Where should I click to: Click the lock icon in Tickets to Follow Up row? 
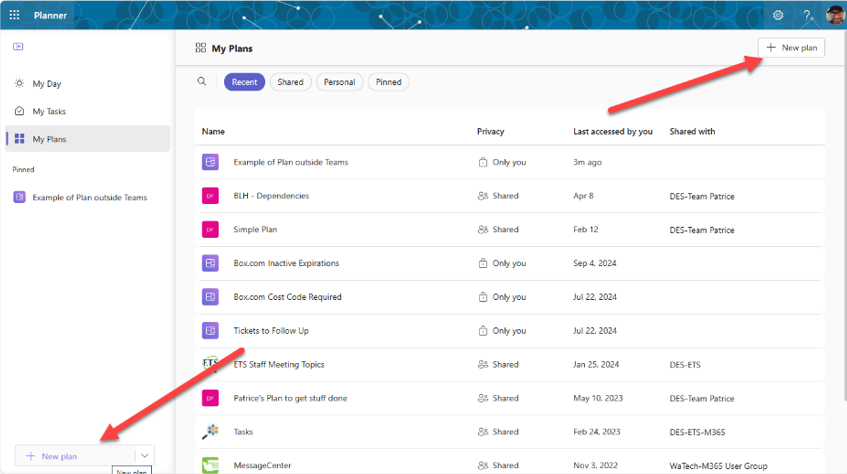483,331
